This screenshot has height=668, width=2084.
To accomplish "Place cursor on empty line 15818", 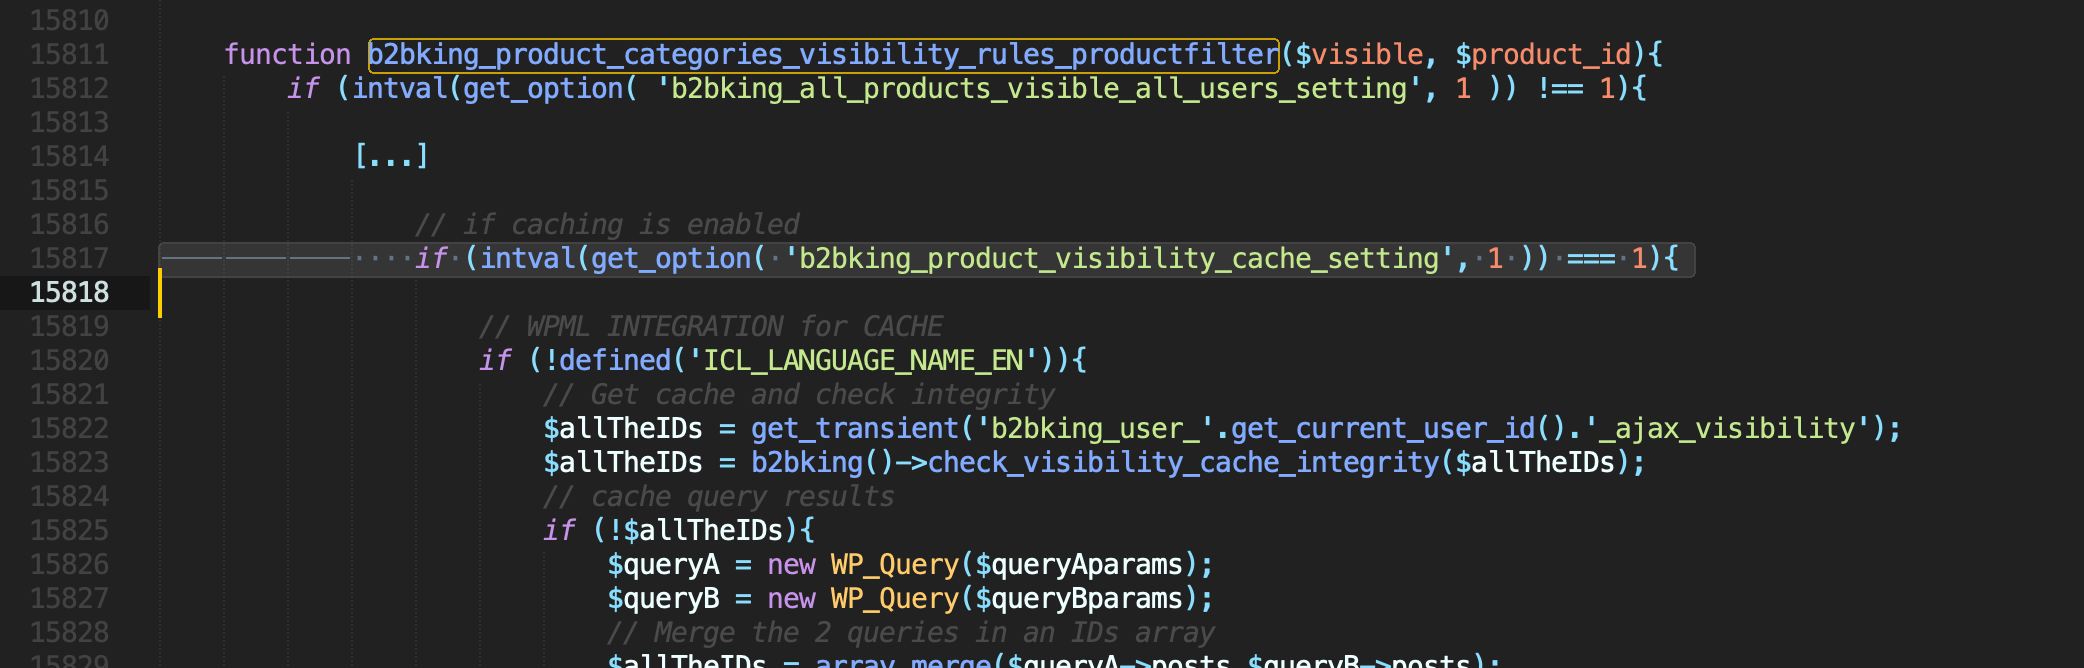I will [x=900, y=292].
